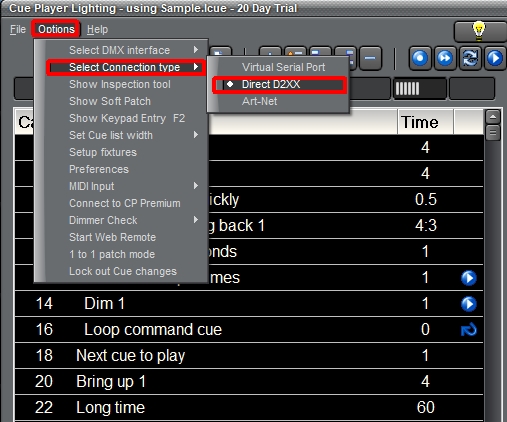This screenshot has width=507, height=422.
Task: Click the blue play button in toolbar
Action: tap(495, 58)
